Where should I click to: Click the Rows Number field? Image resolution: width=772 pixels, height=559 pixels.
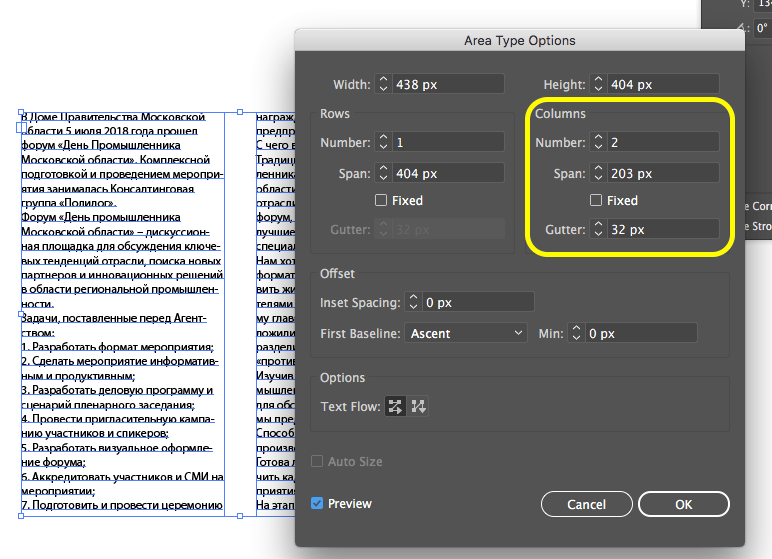coord(448,142)
